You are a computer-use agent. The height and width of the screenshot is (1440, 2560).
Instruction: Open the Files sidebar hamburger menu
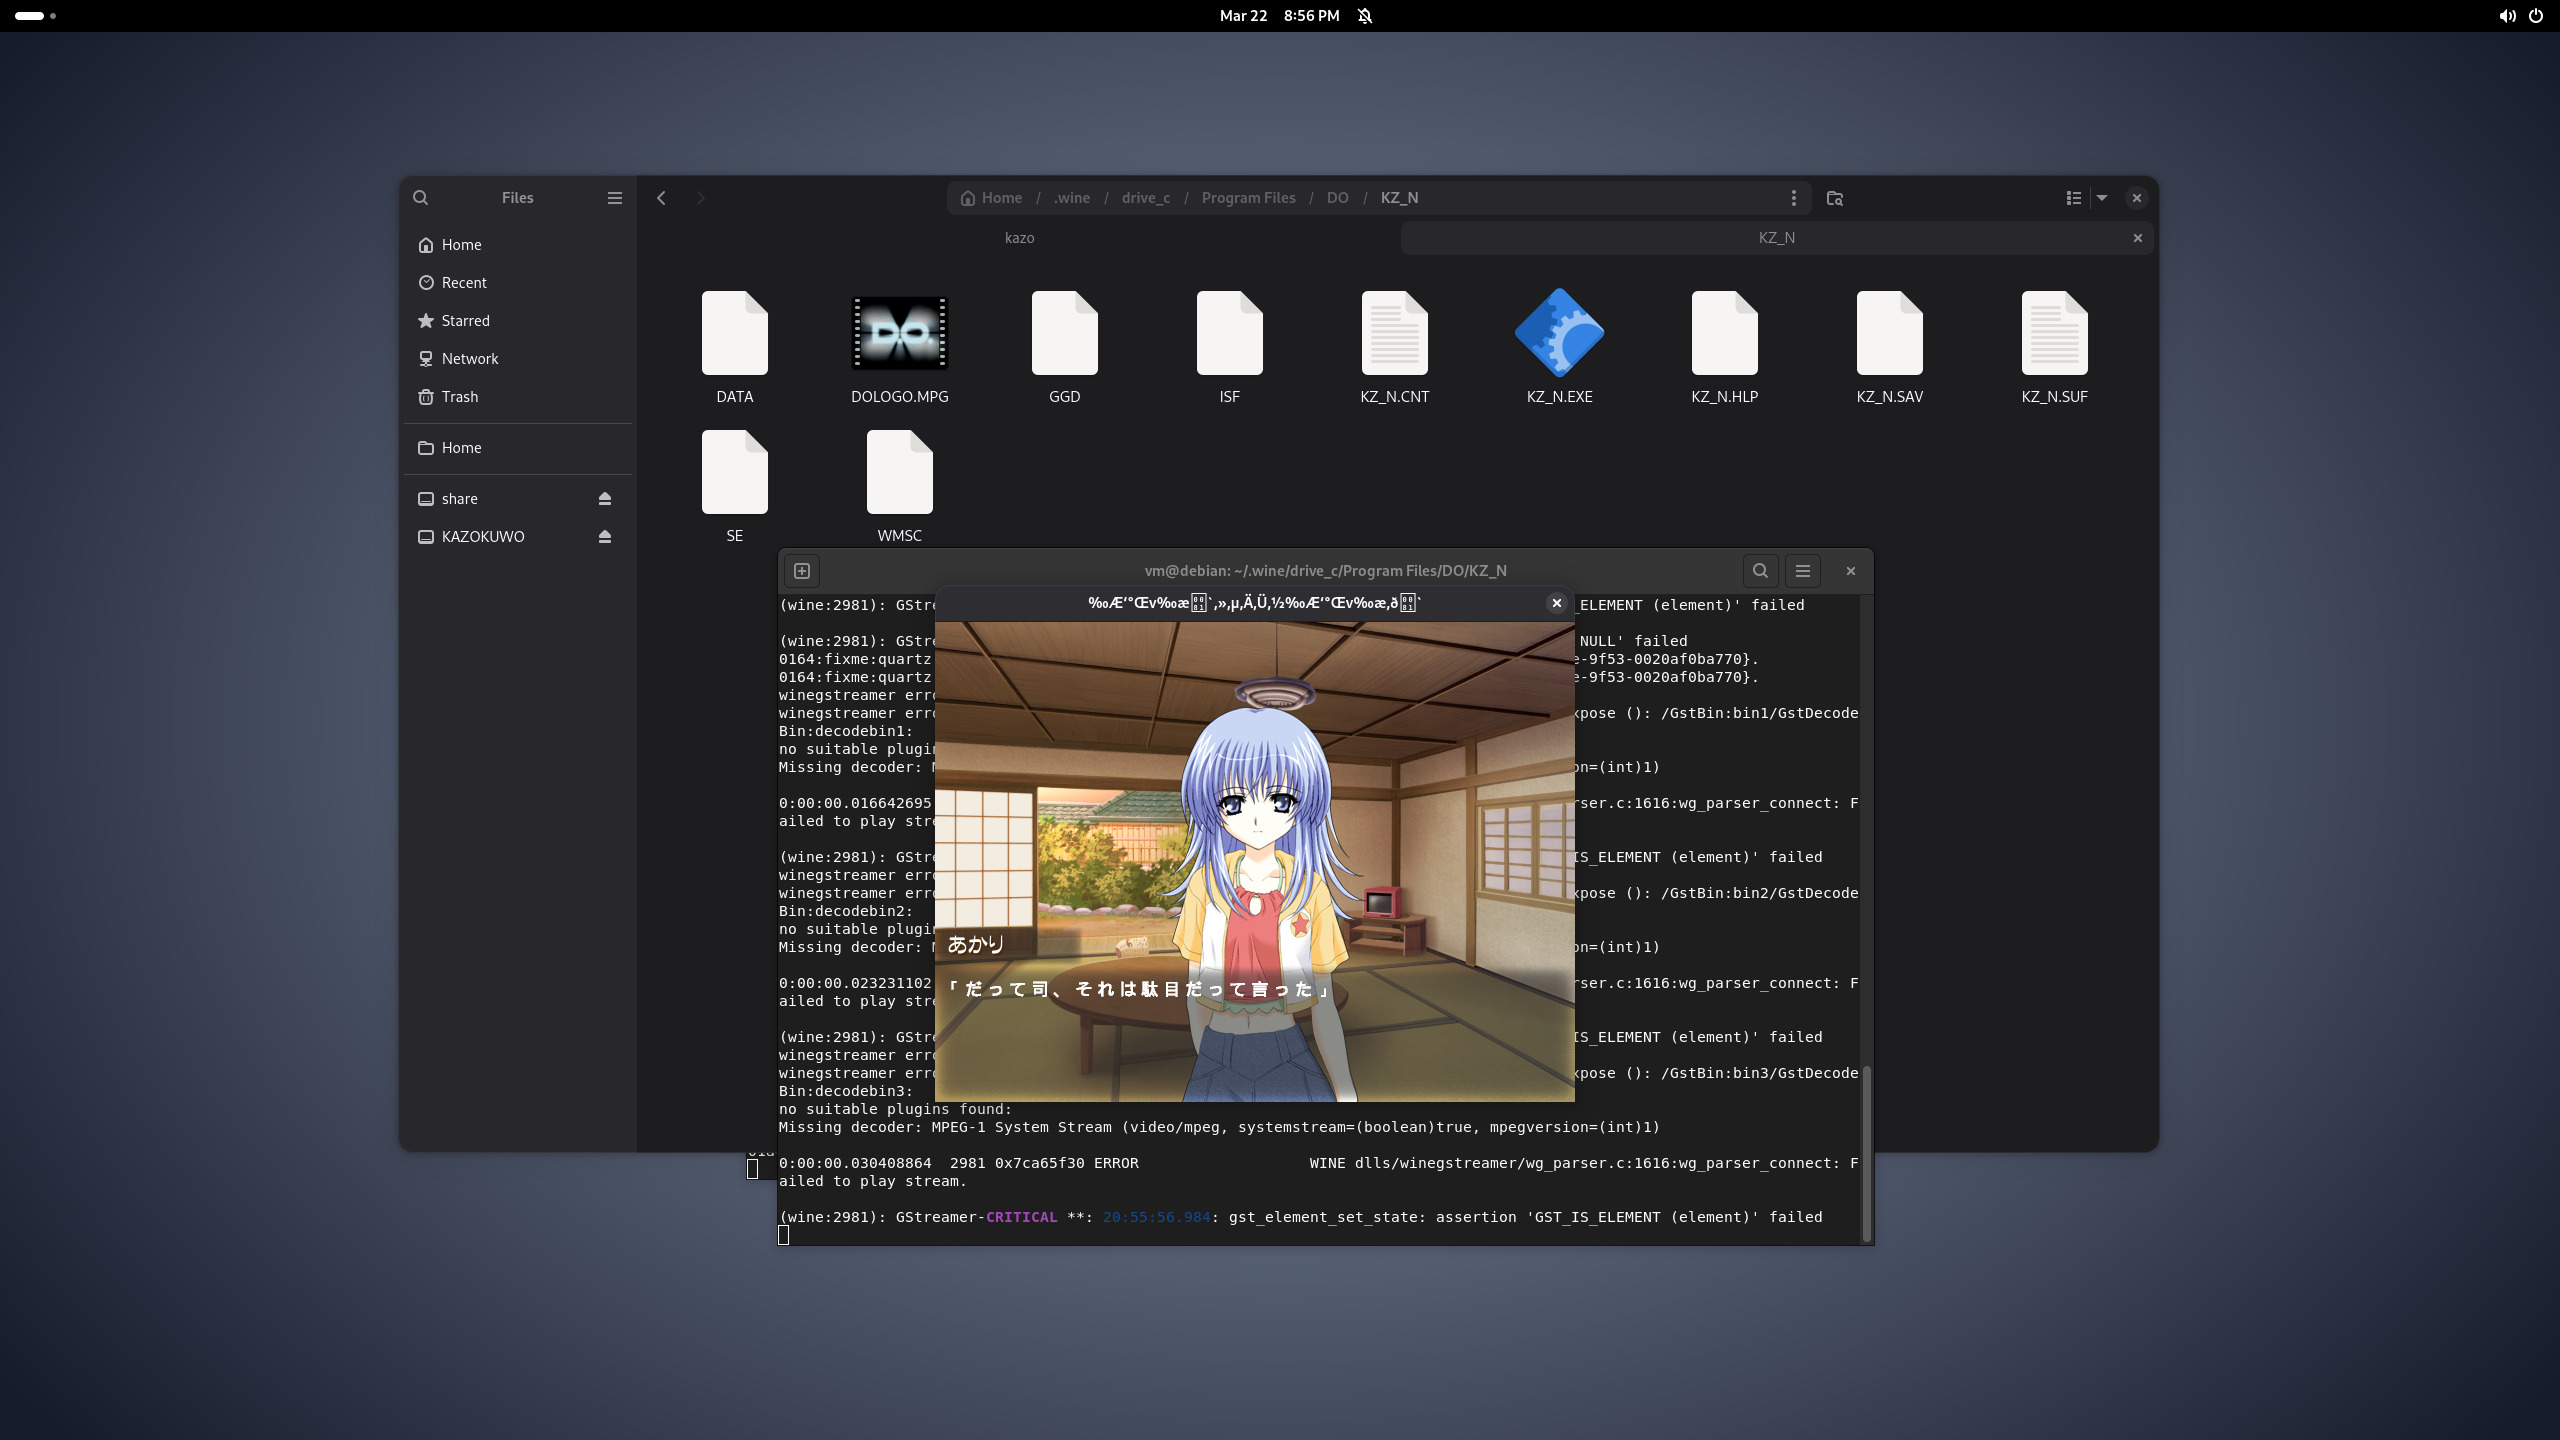tap(615, 198)
